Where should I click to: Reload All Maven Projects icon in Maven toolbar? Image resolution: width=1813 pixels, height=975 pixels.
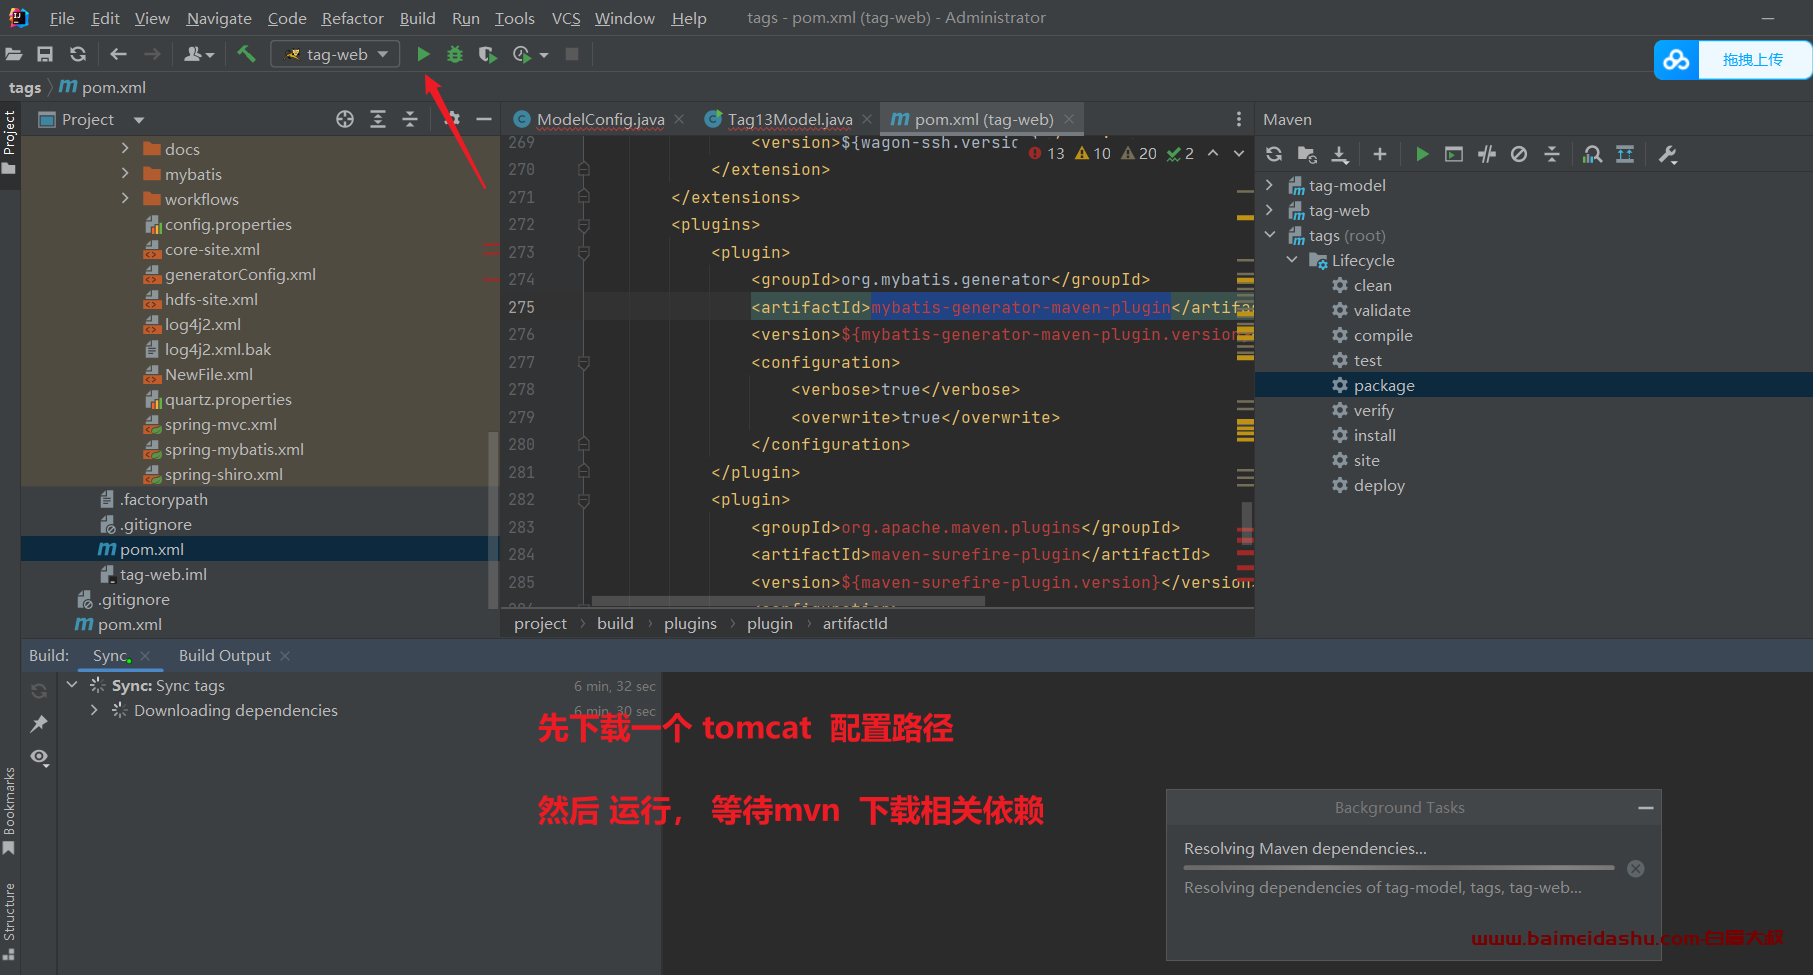1274,154
